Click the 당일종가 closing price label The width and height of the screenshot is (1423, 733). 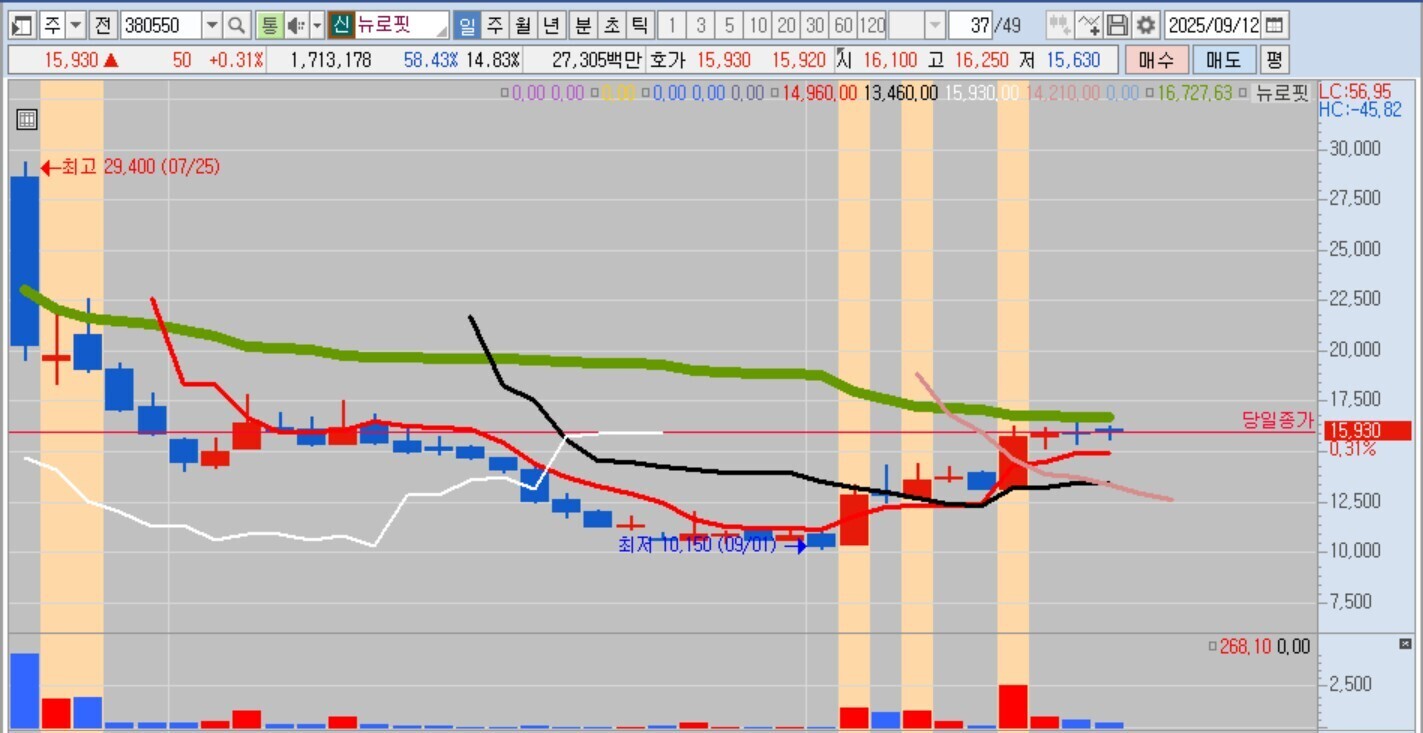tap(1277, 421)
